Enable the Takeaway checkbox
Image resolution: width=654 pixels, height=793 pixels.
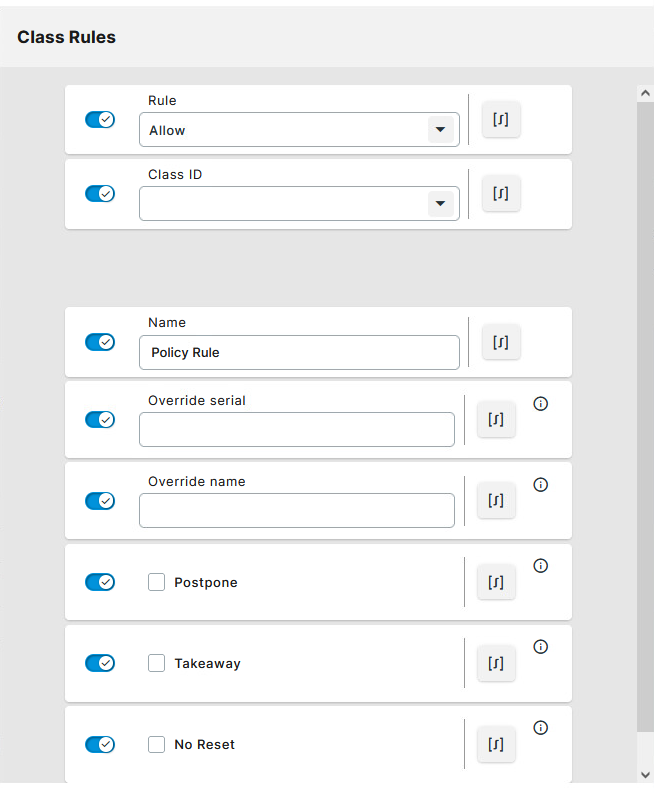click(x=156, y=663)
